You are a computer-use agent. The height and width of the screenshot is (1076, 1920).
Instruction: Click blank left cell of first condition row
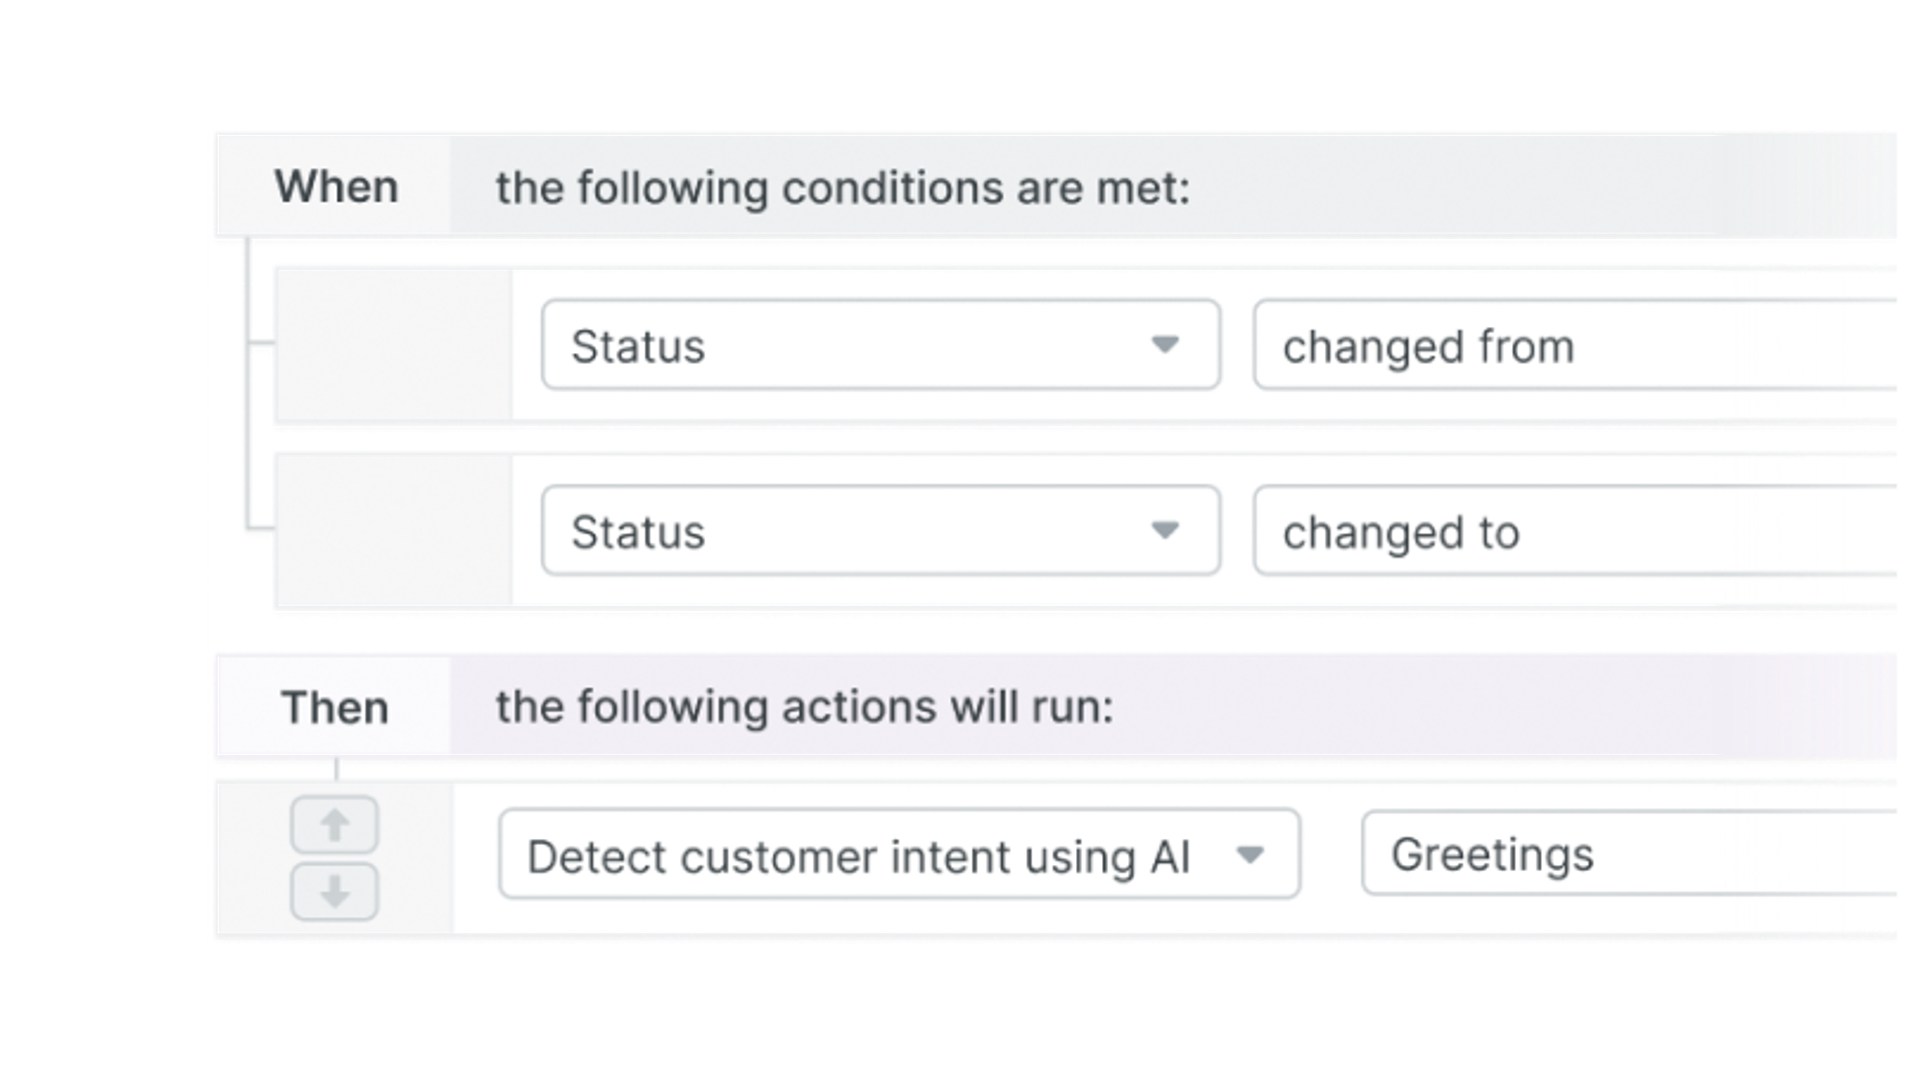[392, 345]
